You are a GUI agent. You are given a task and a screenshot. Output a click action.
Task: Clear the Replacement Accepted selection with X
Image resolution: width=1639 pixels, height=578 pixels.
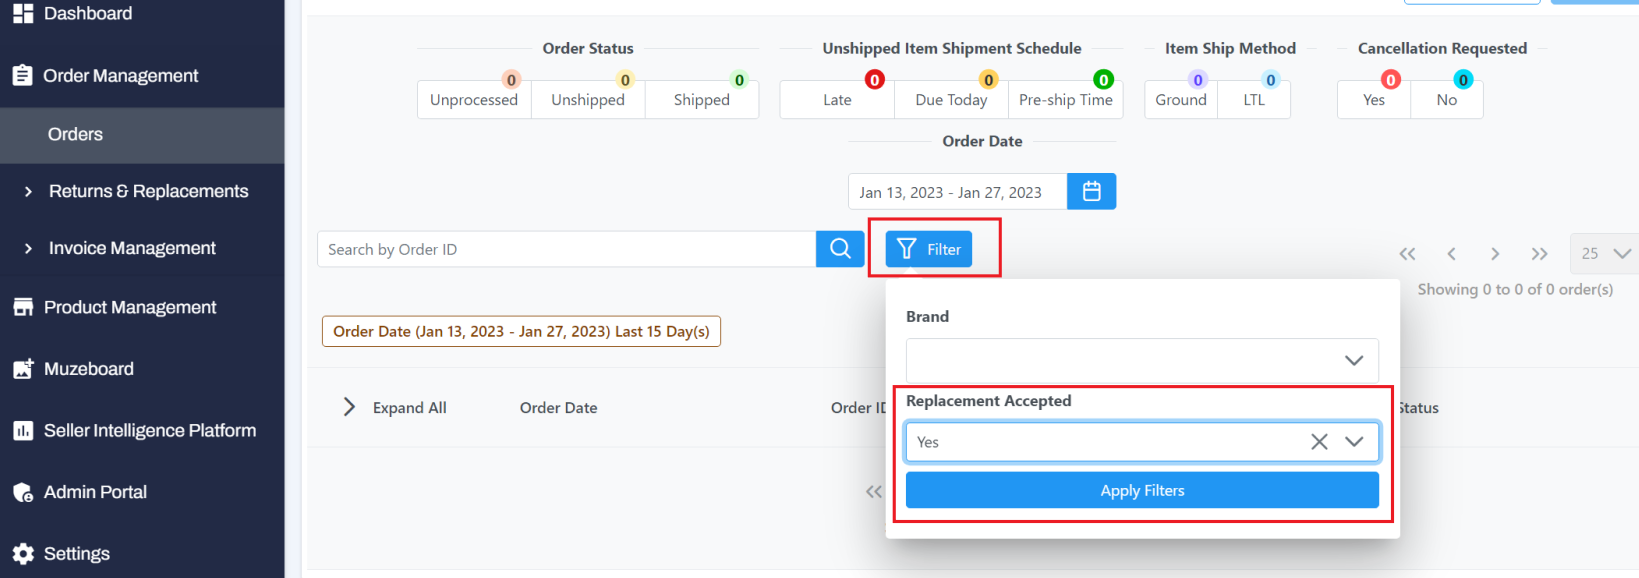[1319, 442]
